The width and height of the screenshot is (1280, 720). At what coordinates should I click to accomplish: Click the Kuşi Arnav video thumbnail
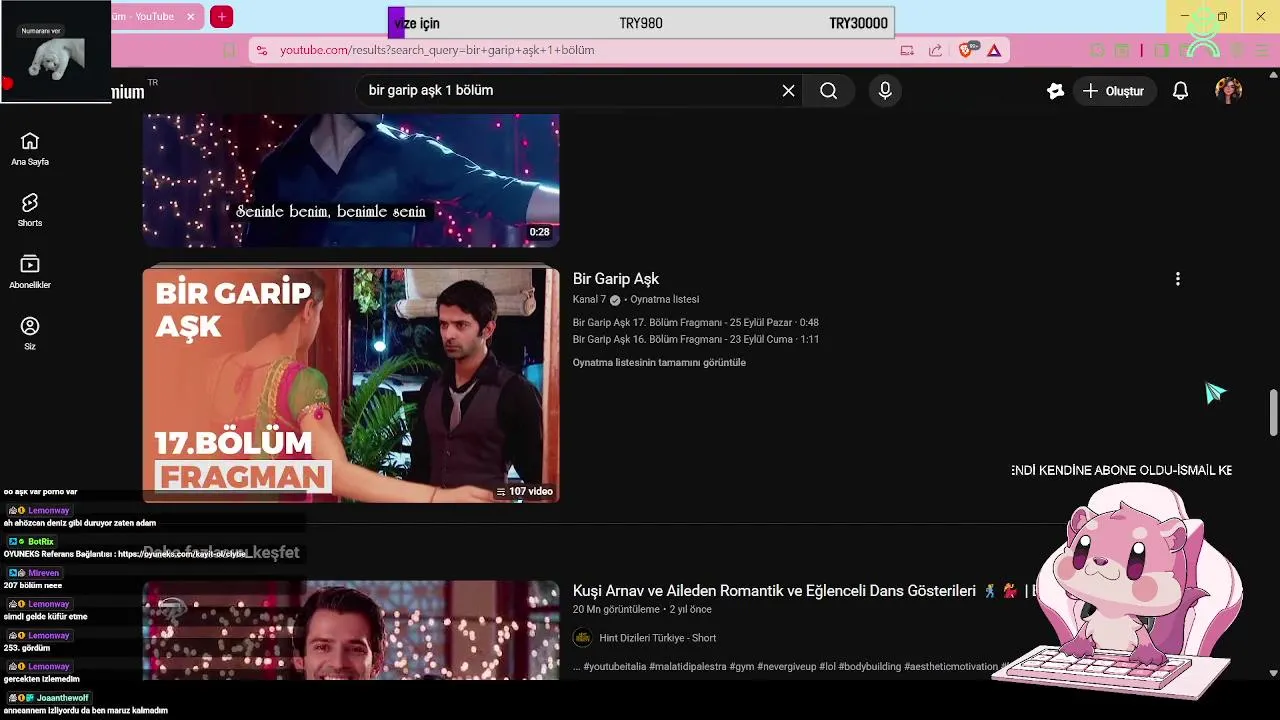click(351, 630)
